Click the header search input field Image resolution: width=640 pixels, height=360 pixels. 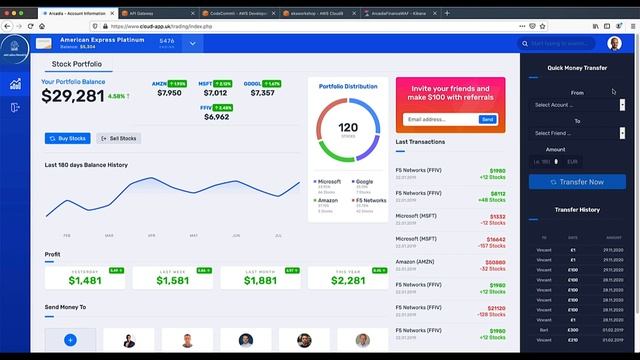560,43
